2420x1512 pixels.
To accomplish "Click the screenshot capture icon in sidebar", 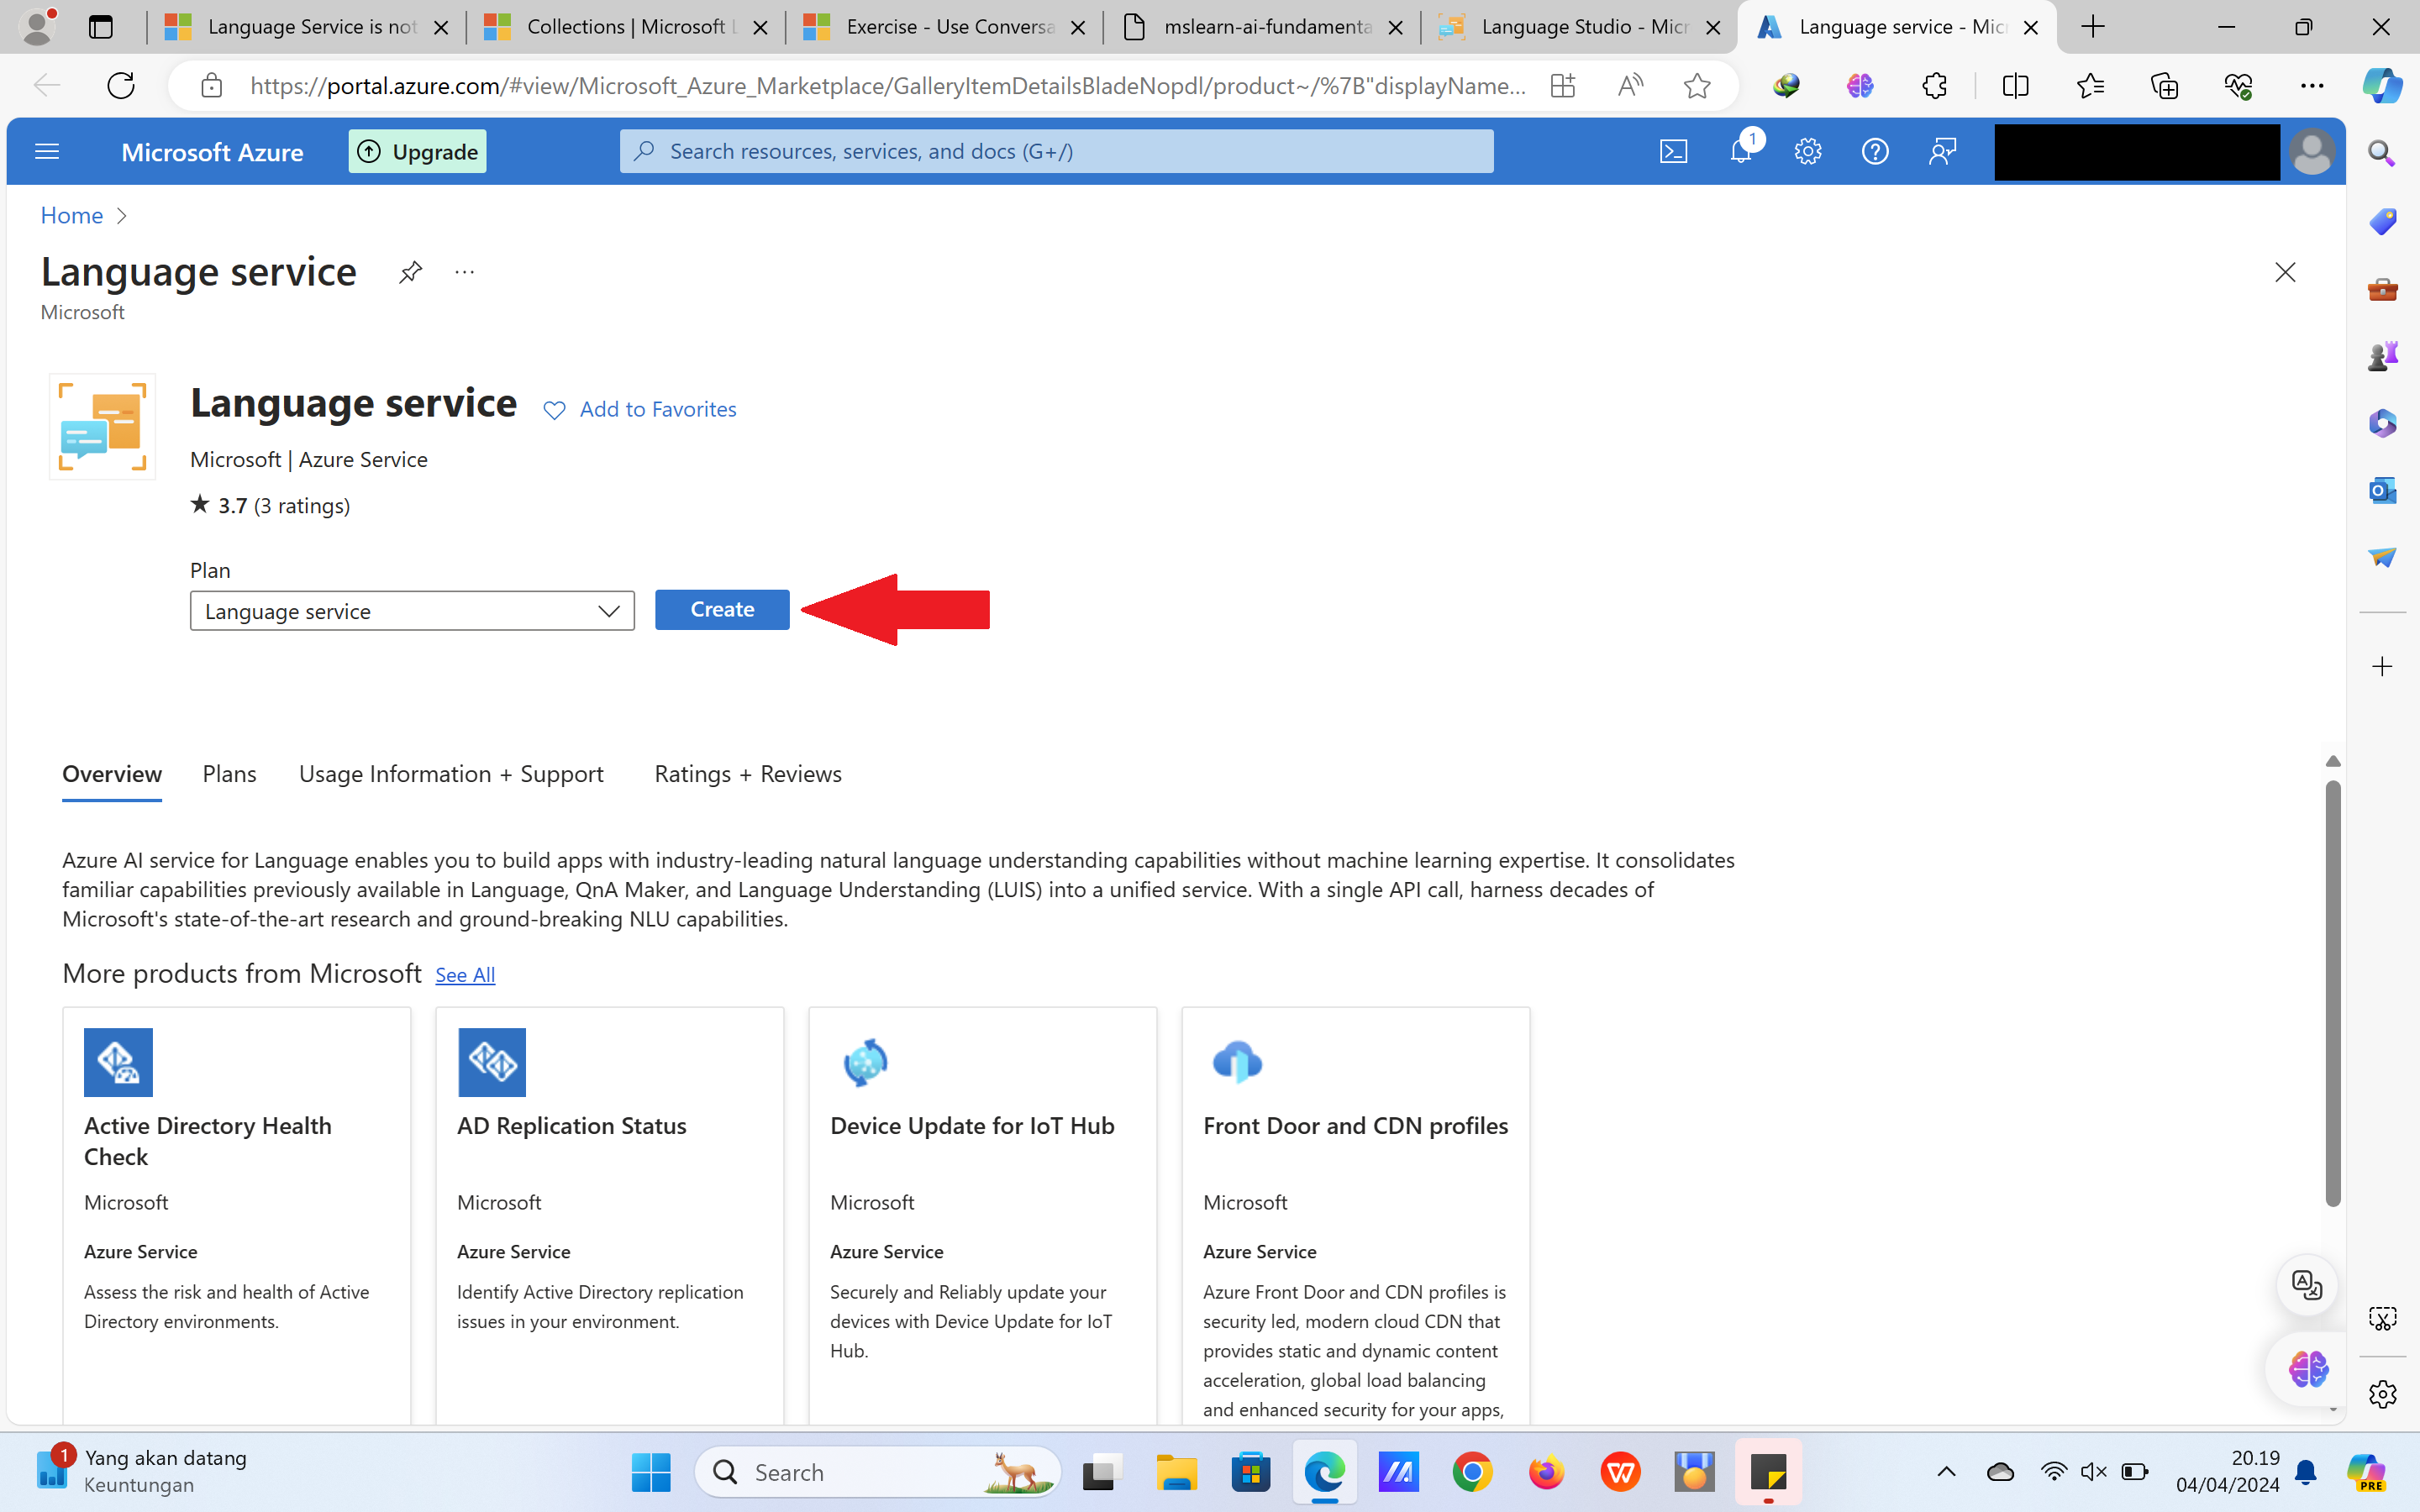I will (2382, 1318).
